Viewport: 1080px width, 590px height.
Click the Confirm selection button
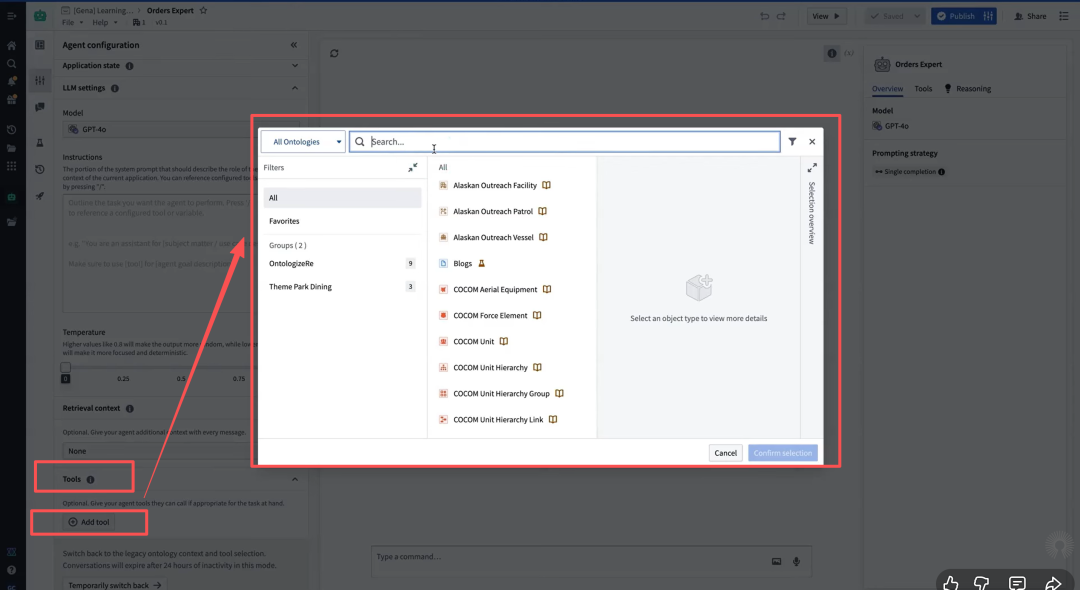tap(782, 453)
